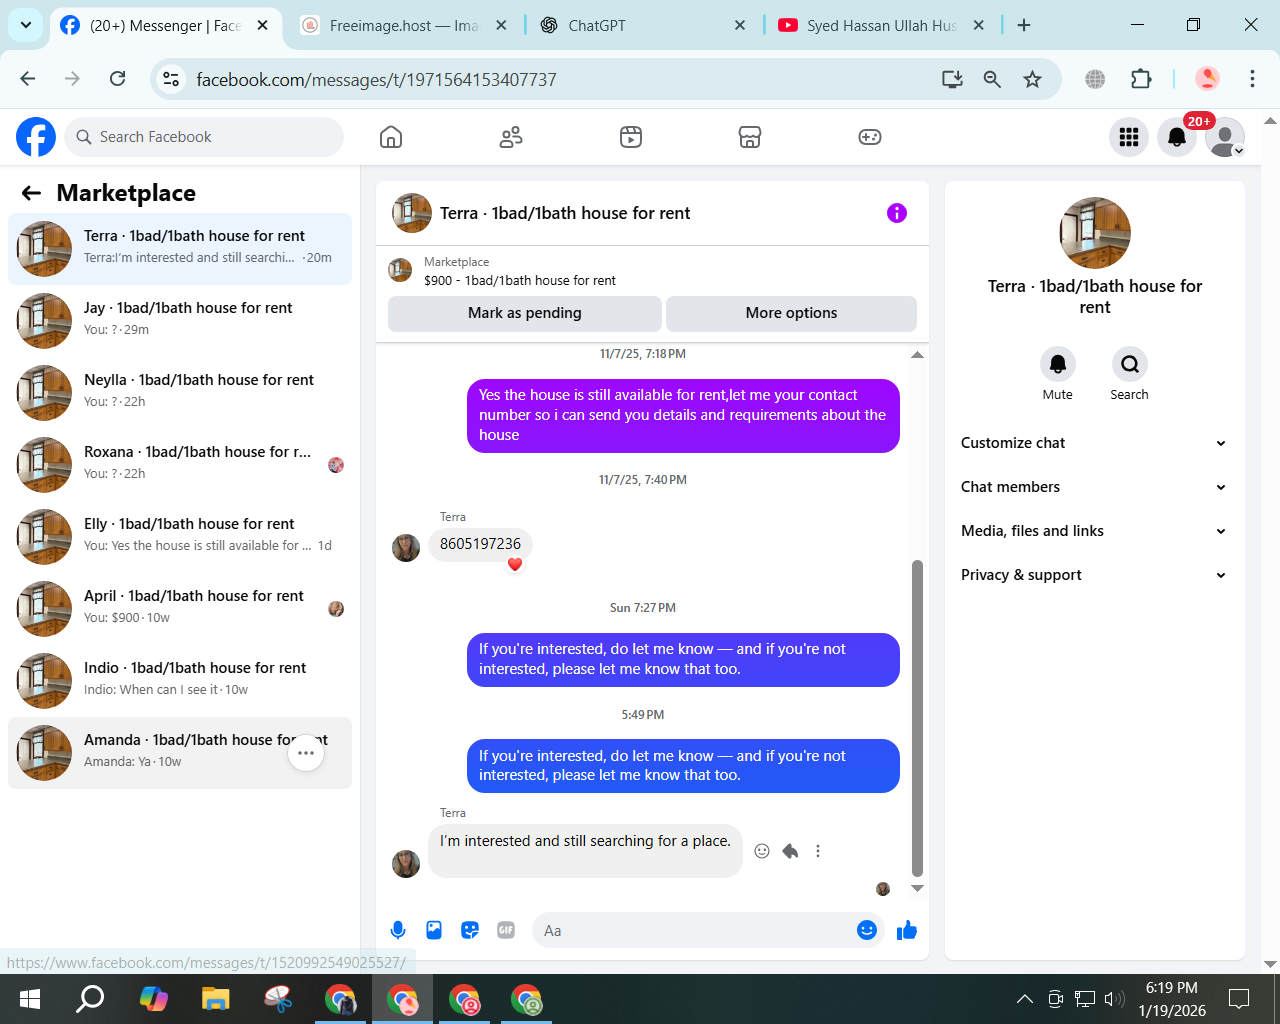
Task: Open the browser tab search dropdown
Action: pos(25,25)
